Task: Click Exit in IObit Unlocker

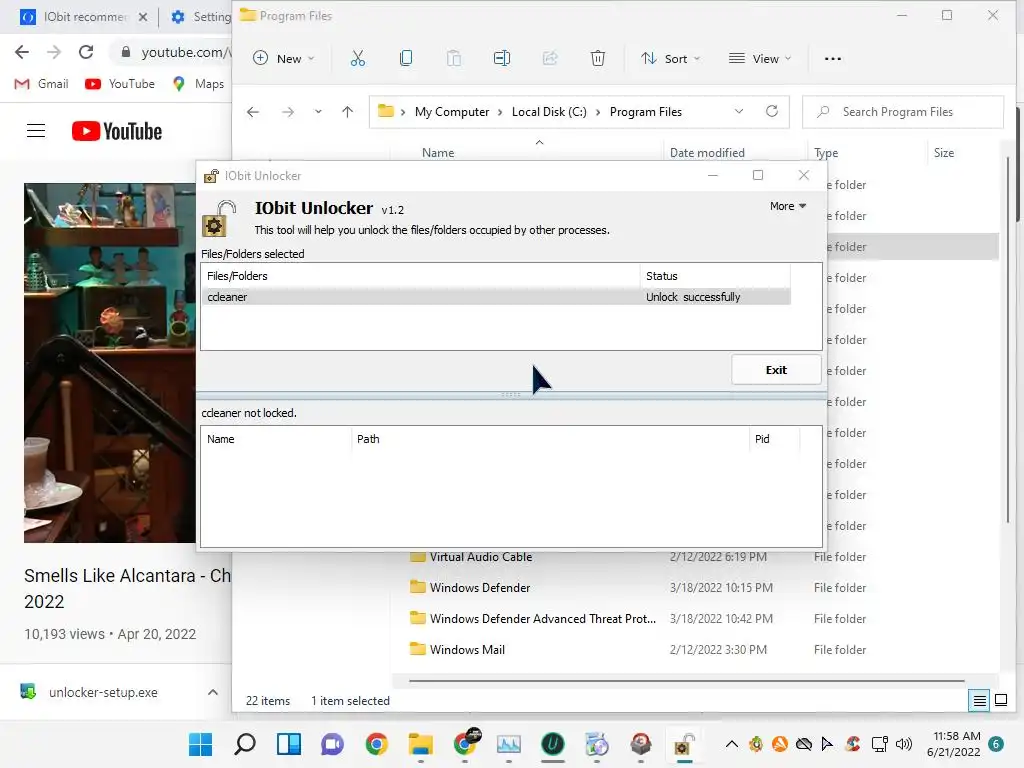Action: coord(776,370)
